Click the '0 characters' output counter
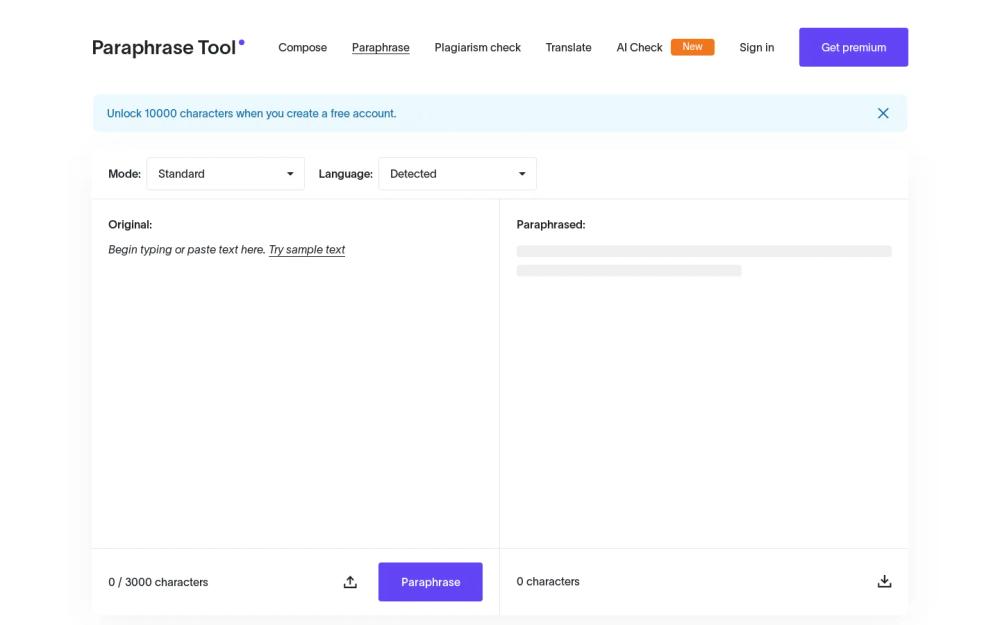This screenshot has width=1000, height=625. 548,581
